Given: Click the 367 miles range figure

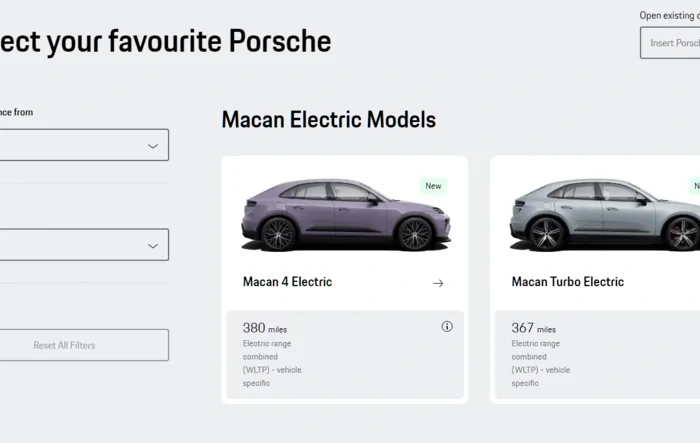Looking at the screenshot, I should (x=533, y=328).
